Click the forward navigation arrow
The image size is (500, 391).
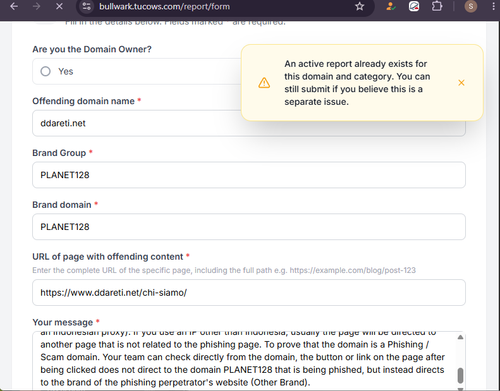[x=36, y=6]
